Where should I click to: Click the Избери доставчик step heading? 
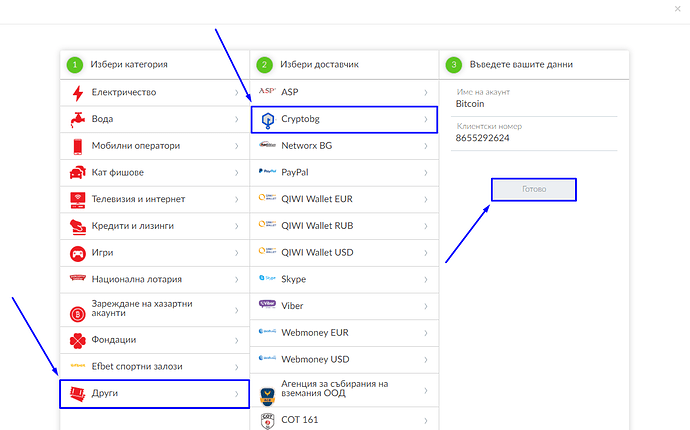pyautogui.click(x=319, y=64)
